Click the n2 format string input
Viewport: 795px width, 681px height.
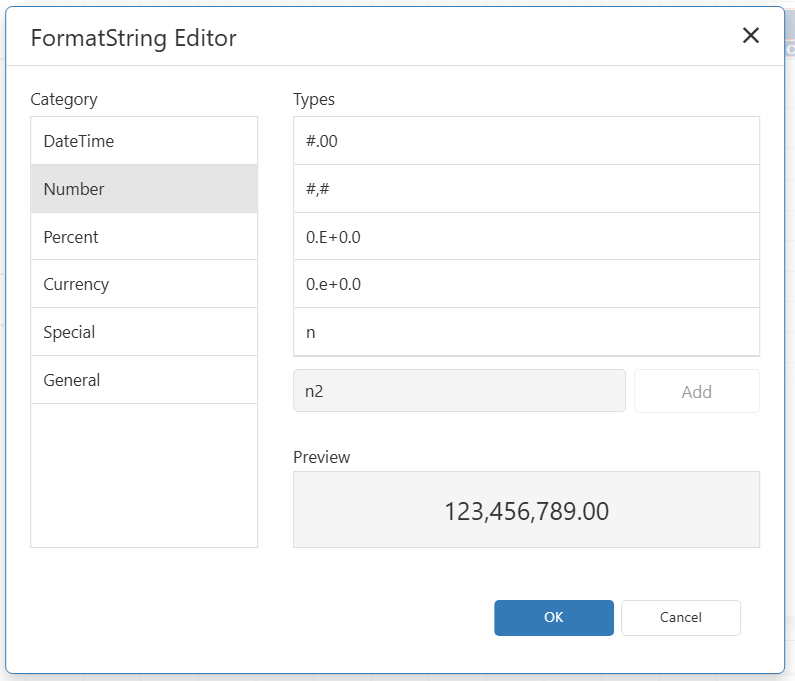[x=459, y=391]
